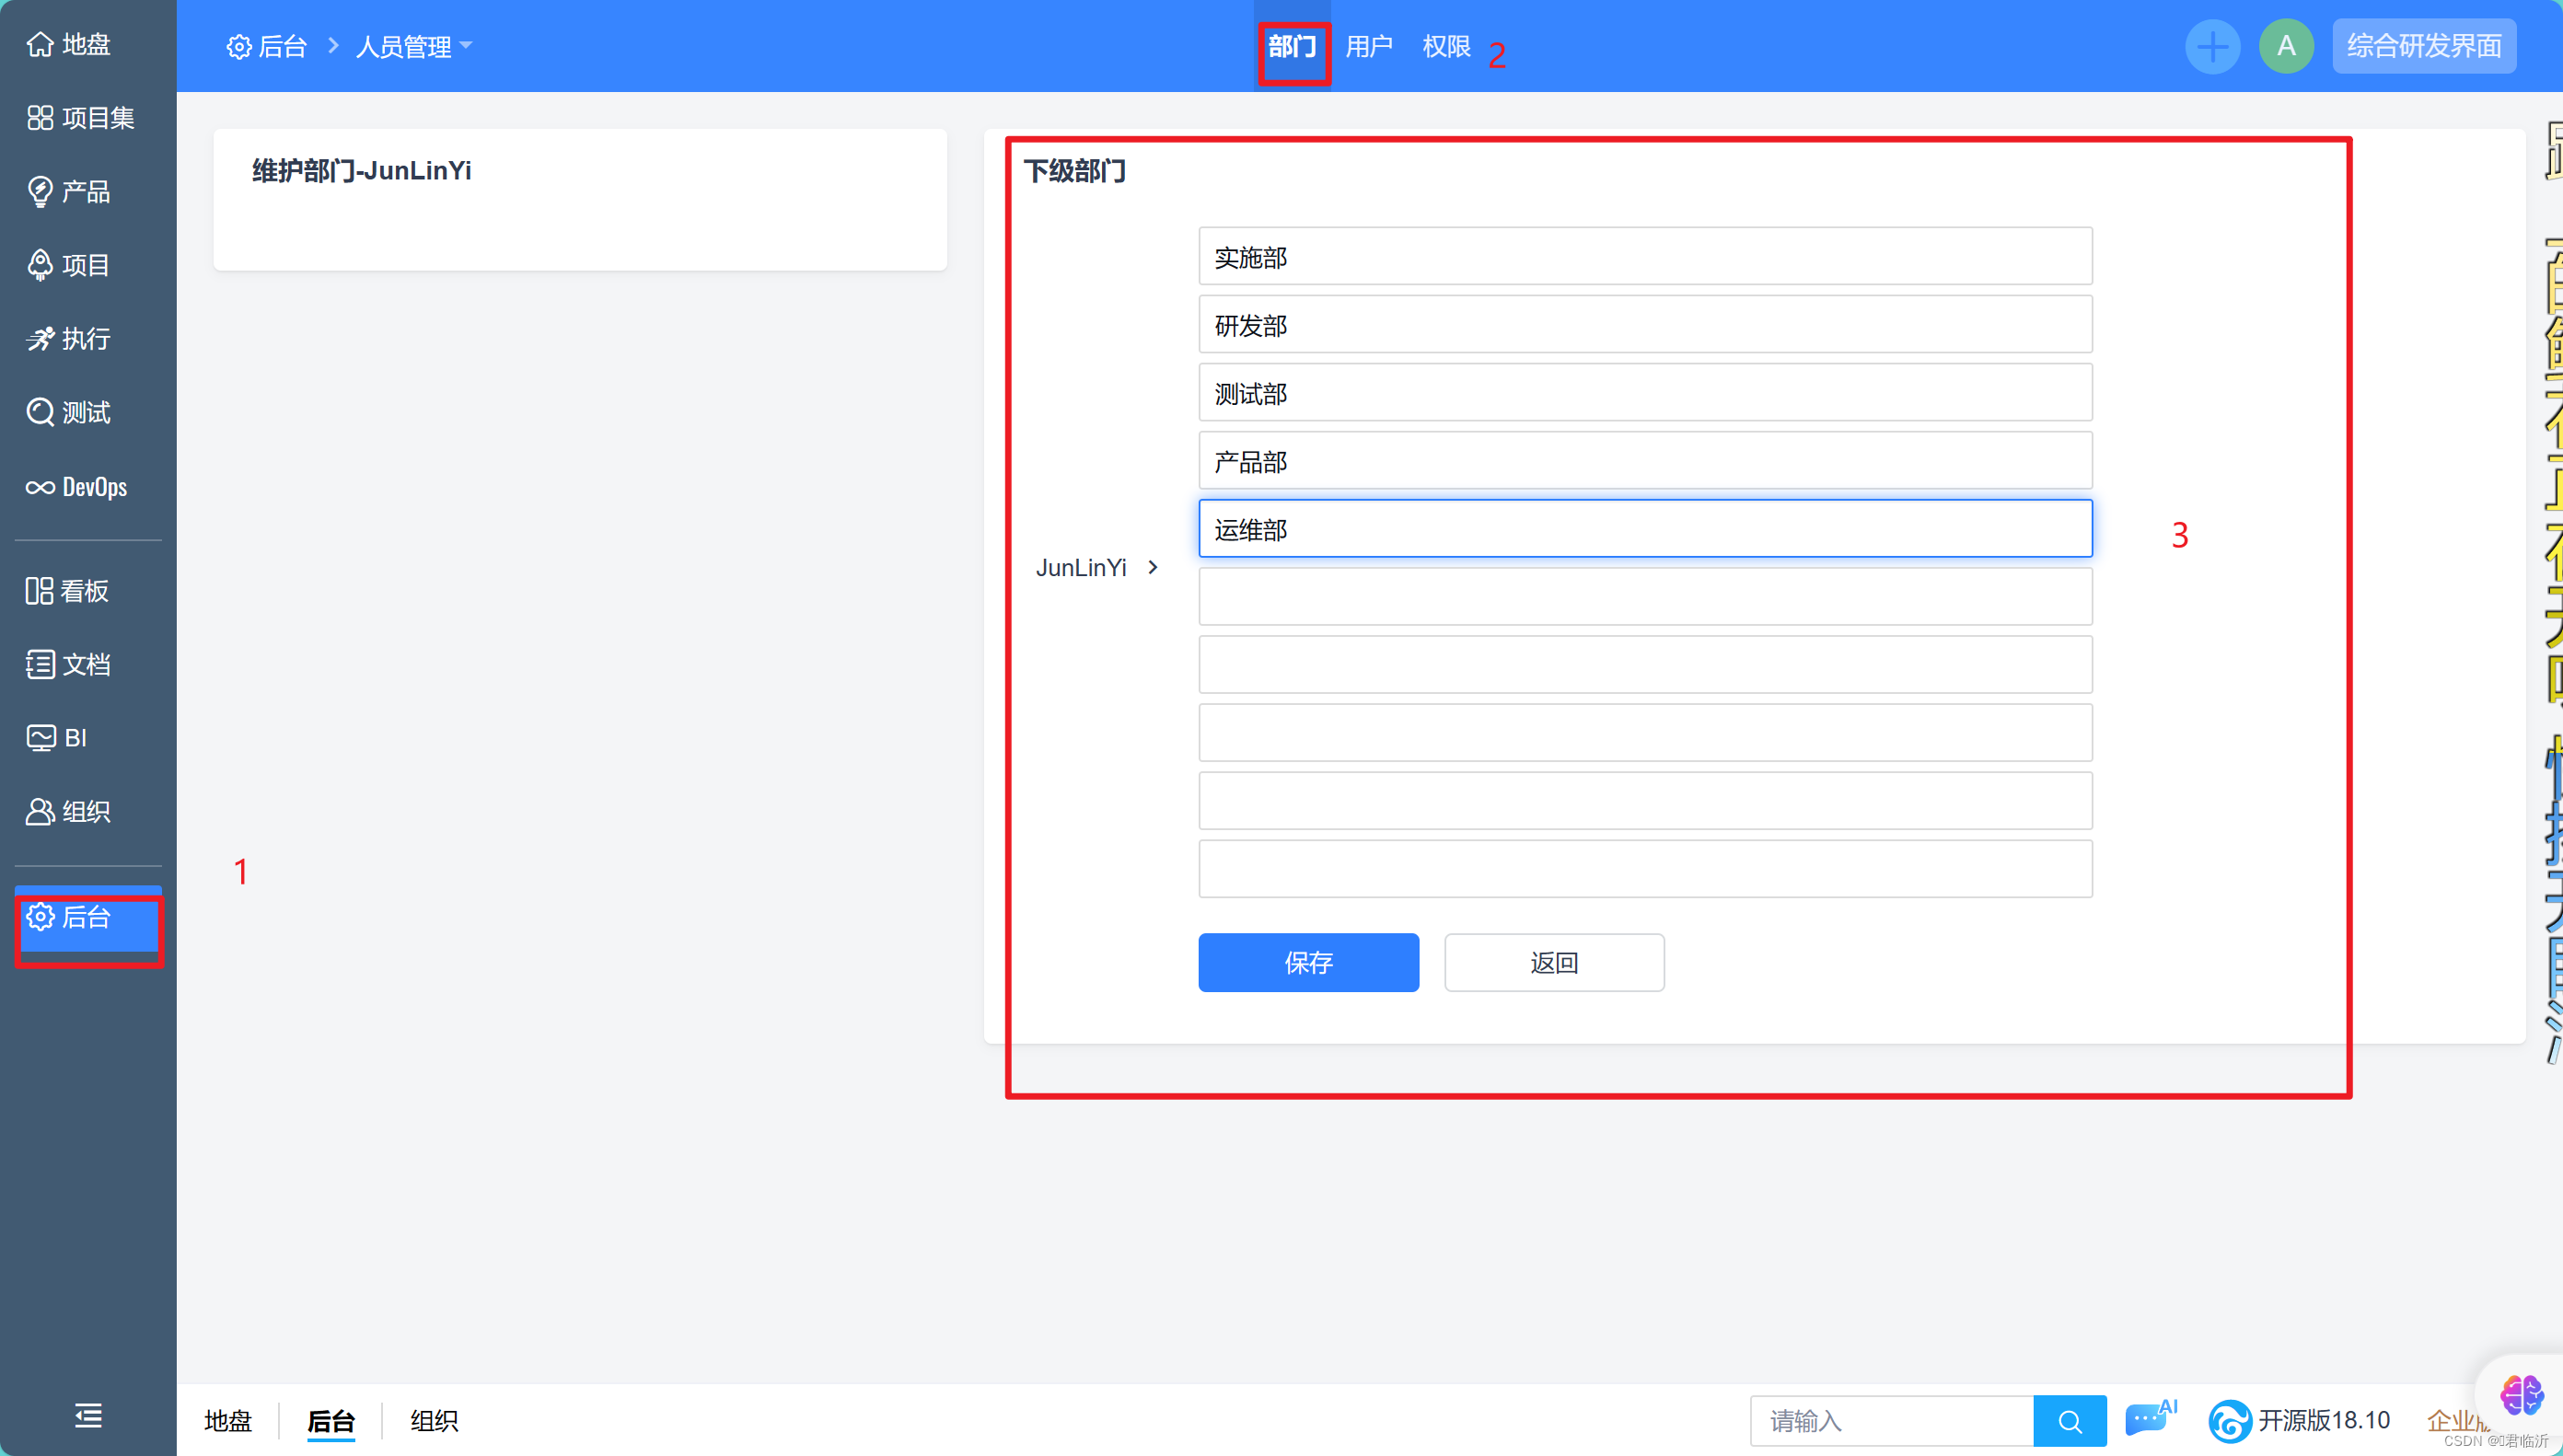Open 测试 QA module
Screen dimensions: 2563x1456
point(70,412)
